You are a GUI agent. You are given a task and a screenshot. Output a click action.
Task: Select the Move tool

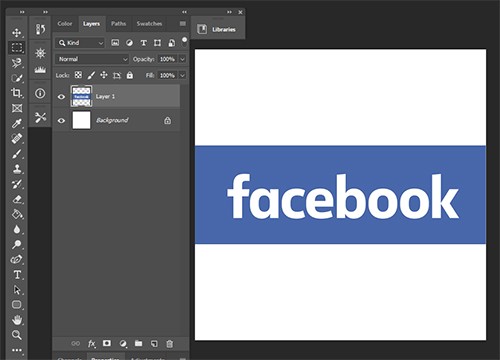[x=16, y=32]
